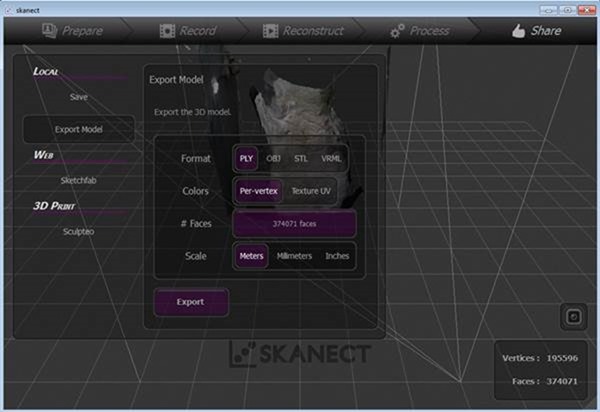
Task: Choose OBJ format
Action: [x=273, y=158]
